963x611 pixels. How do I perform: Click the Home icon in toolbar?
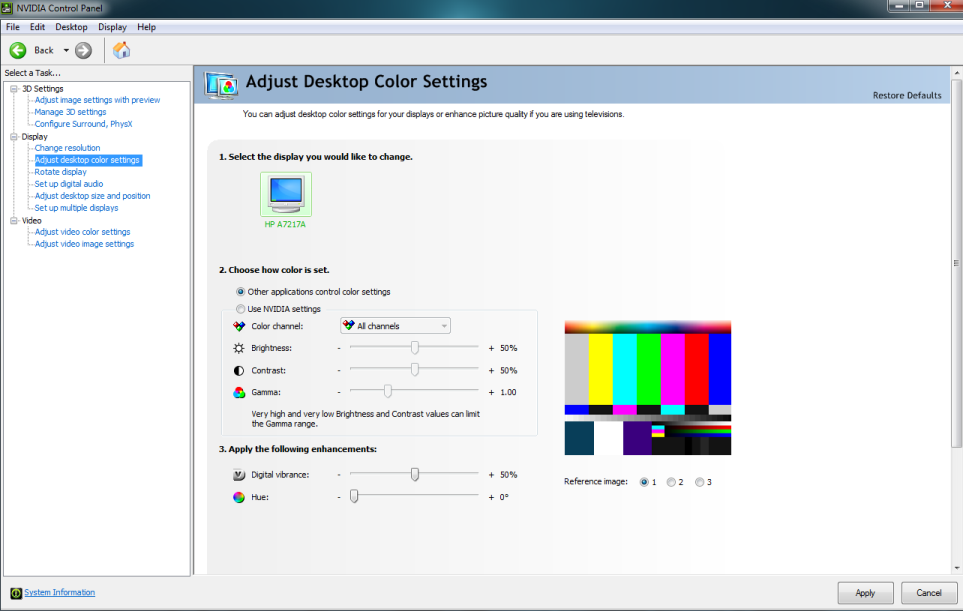tap(122, 50)
